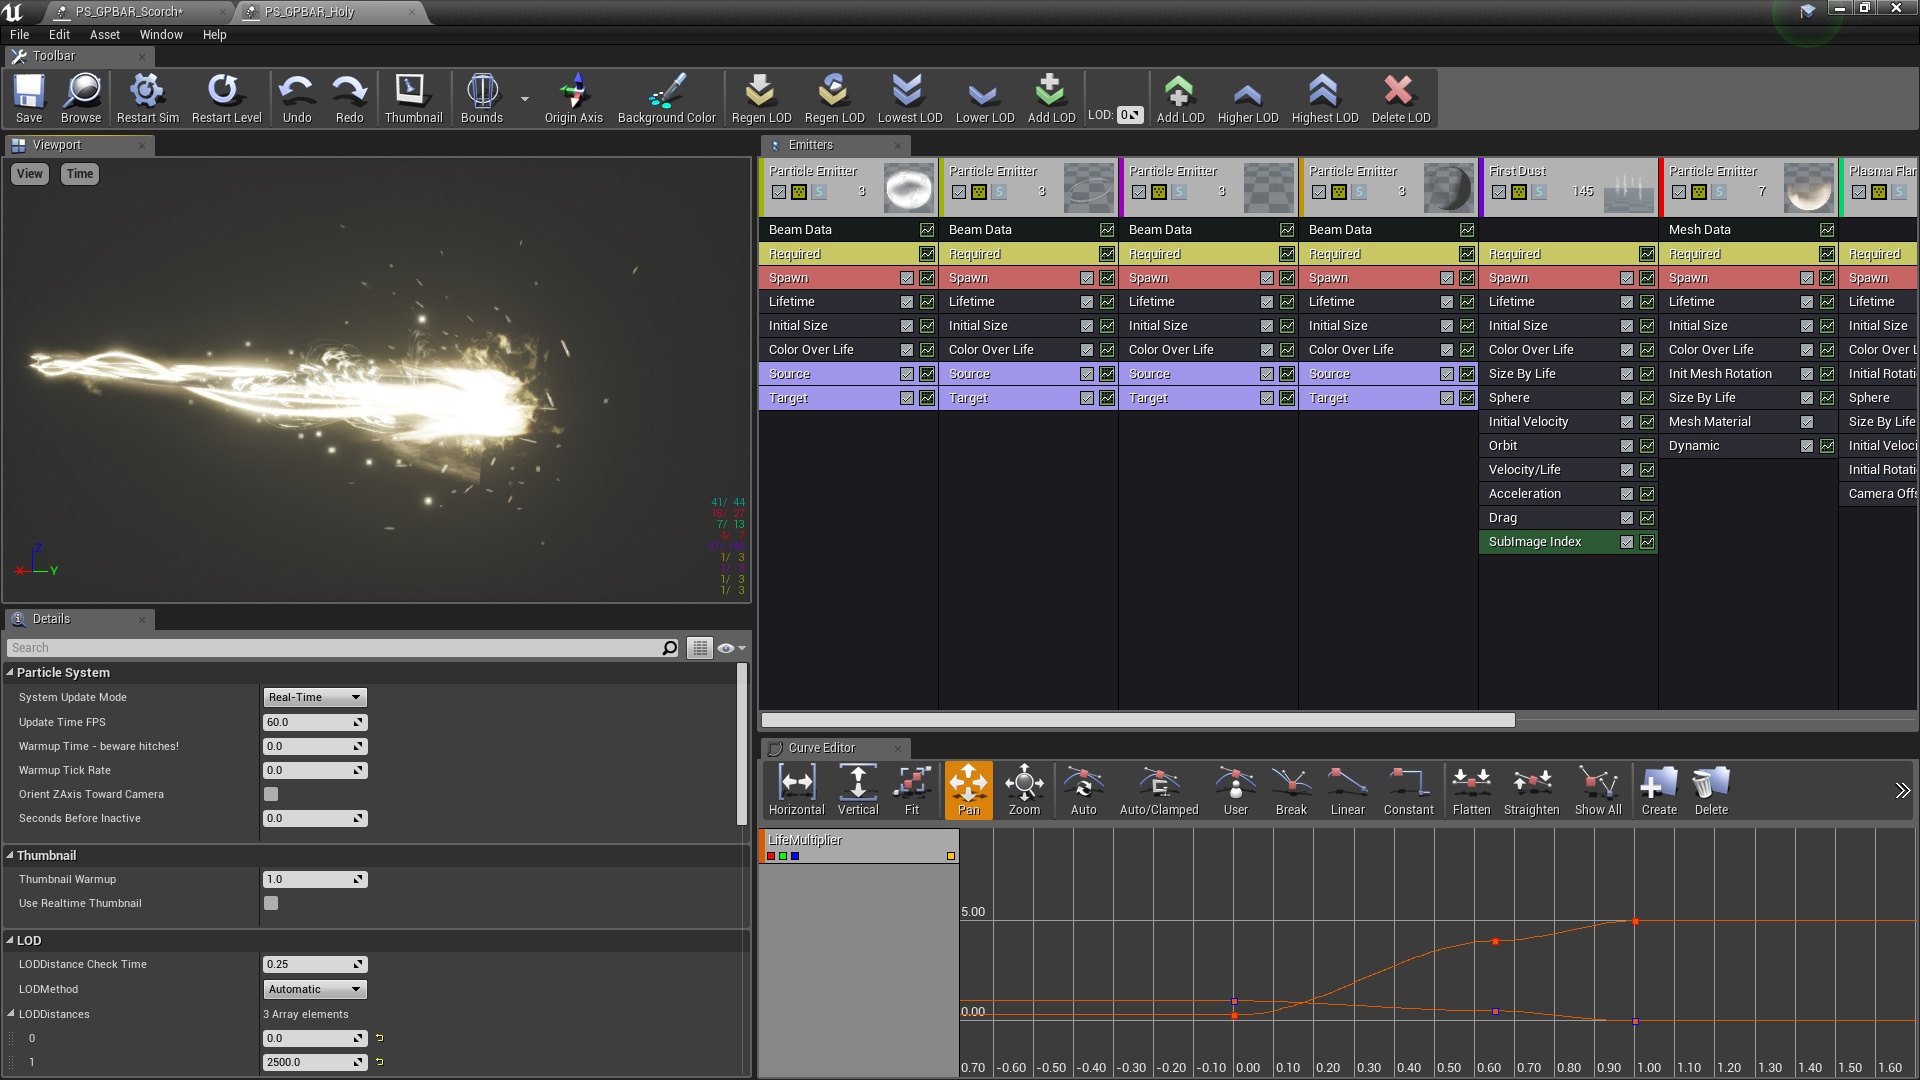
Task: Toggle Use Realtime Thumbnail checkbox
Action: pyautogui.click(x=270, y=903)
